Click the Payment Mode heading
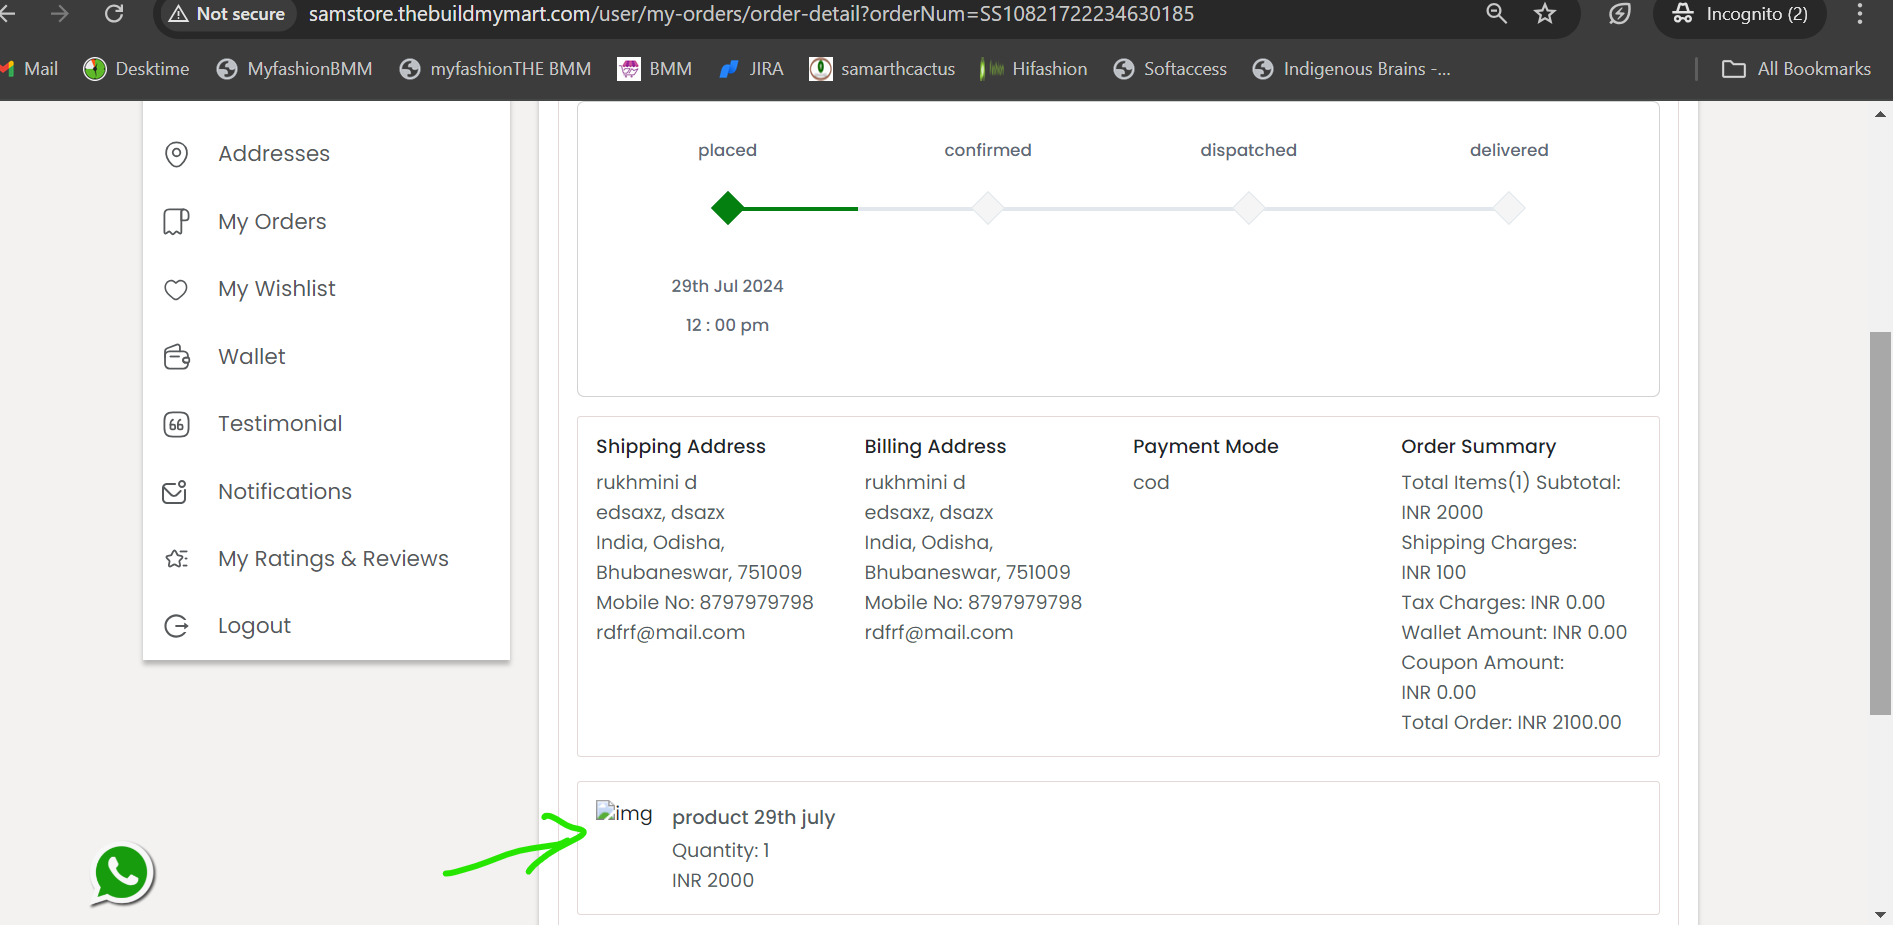The image size is (1893, 925). click(x=1205, y=446)
